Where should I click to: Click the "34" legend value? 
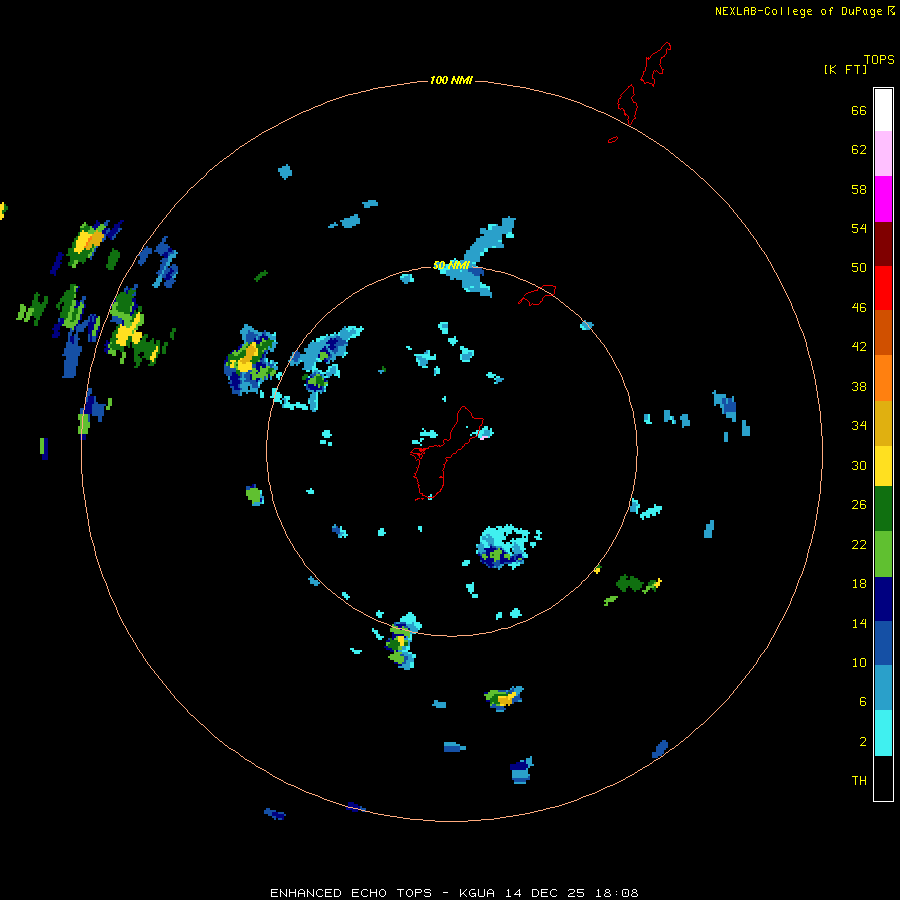pyautogui.click(x=859, y=426)
